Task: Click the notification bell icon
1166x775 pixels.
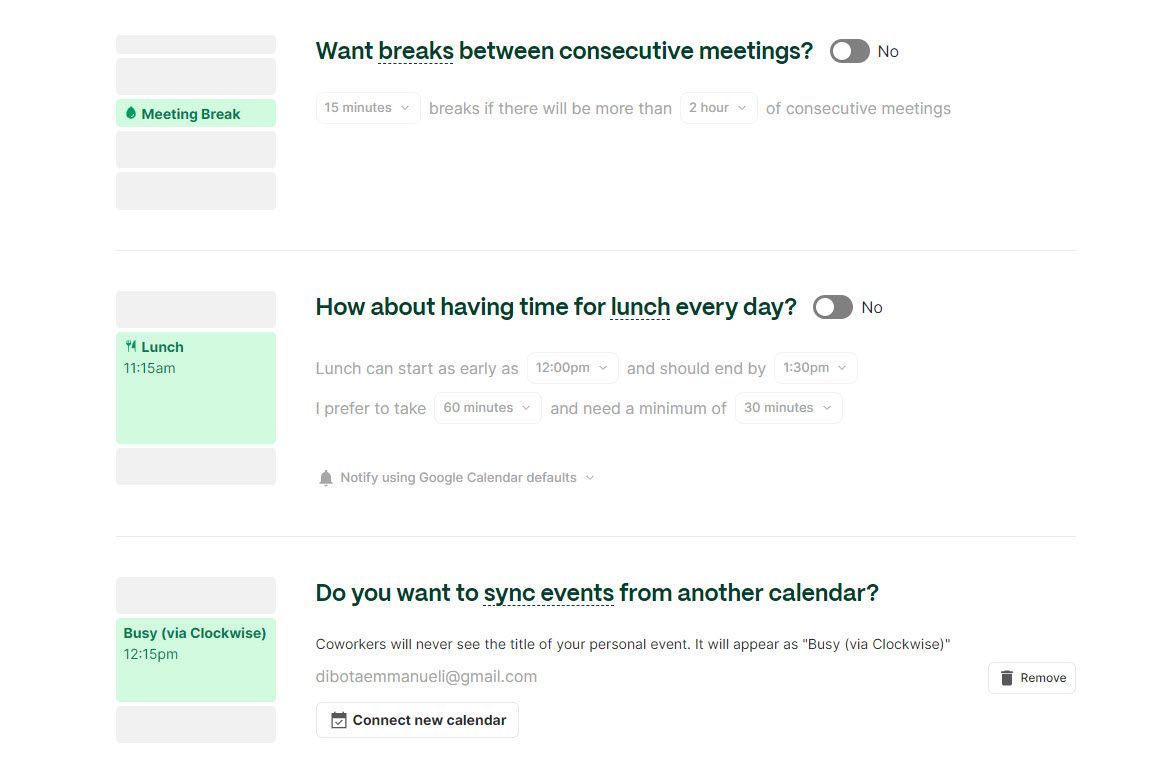Action: pyautogui.click(x=325, y=478)
